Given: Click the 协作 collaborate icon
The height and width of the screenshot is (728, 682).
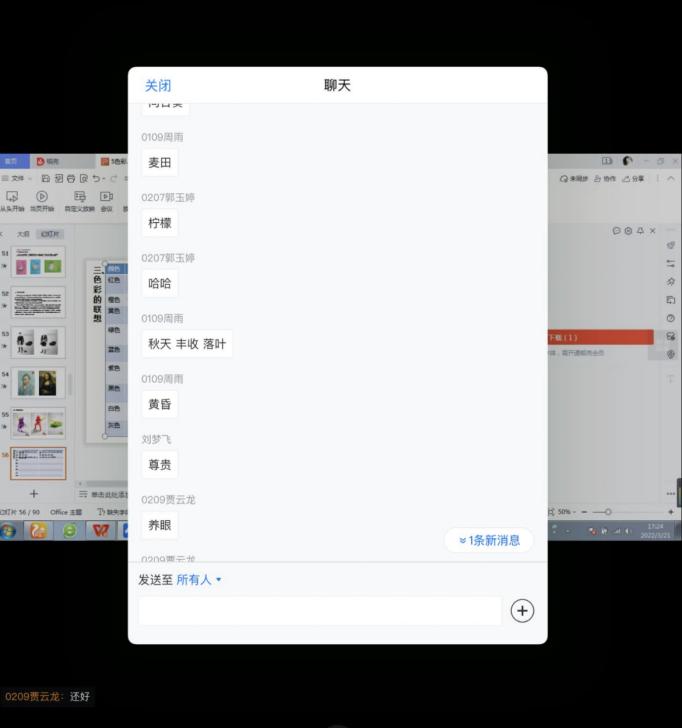Looking at the screenshot, I should pyautogui.click(x=605, y=179).
